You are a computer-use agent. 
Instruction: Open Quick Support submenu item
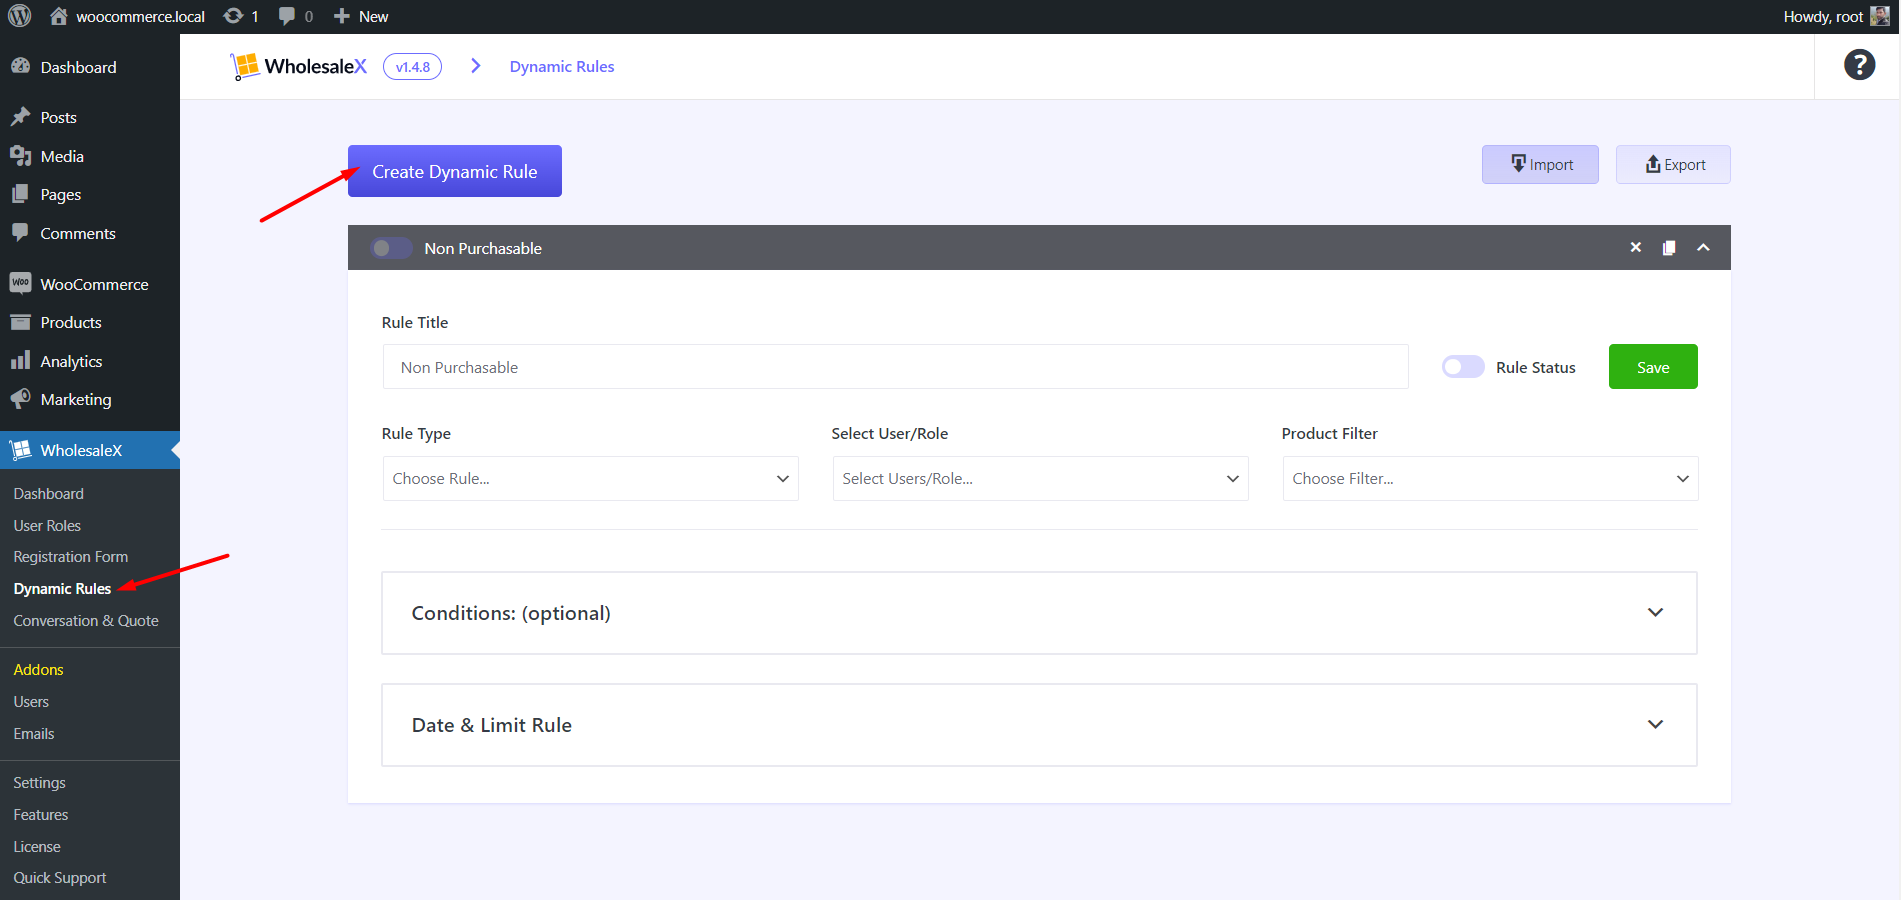point(60,877)
